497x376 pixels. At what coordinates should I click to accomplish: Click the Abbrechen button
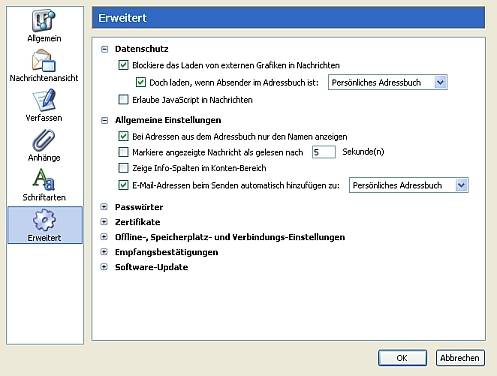point(460,358)
